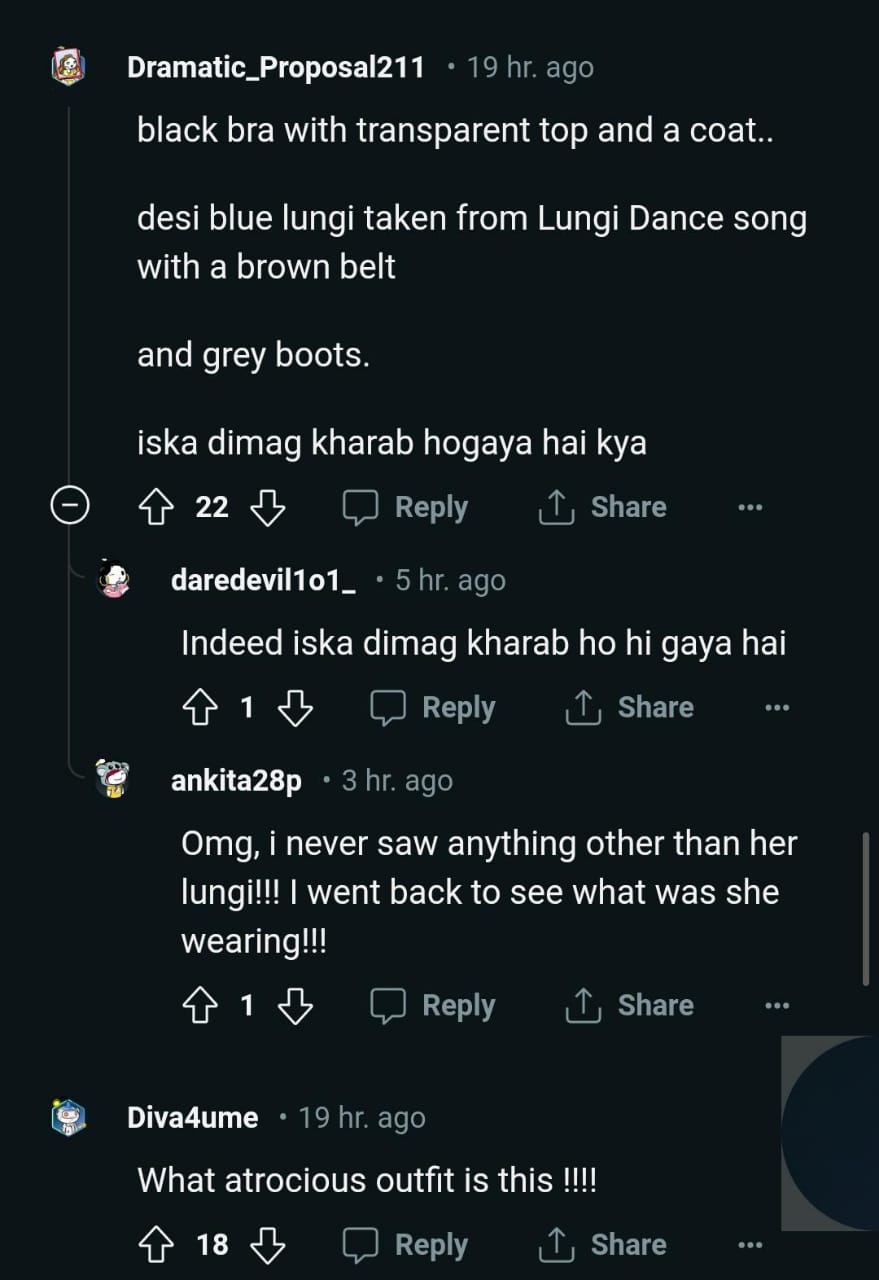Share Dramatic_Proposal211's comment
This screenshot has height=1280, width=879.
click(602, 508)
